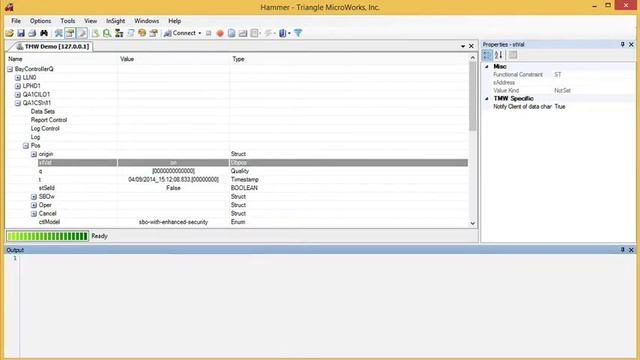Collapse the TMW Specific property category

pyautogui.click(x=487, y=98)
